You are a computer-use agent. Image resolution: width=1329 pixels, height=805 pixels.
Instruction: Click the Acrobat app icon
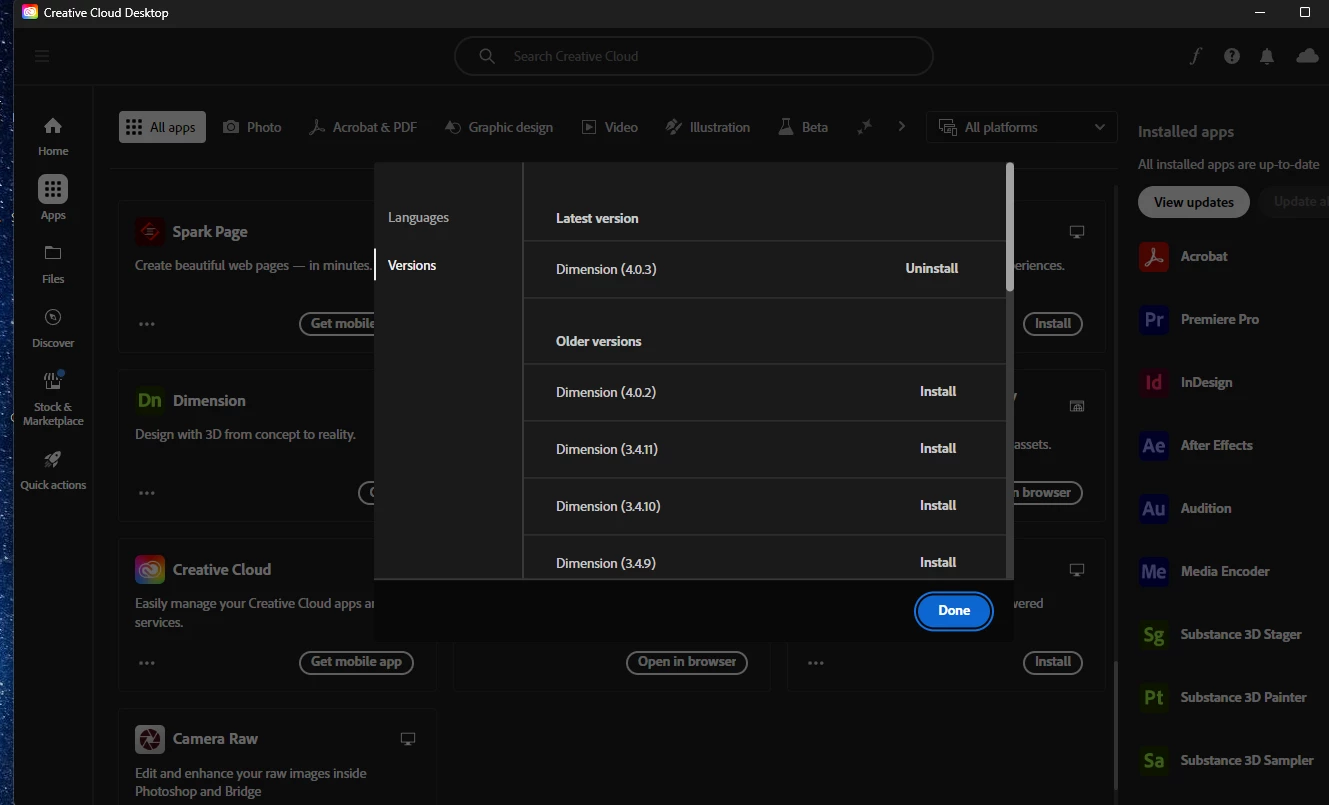pos(1154,256)
